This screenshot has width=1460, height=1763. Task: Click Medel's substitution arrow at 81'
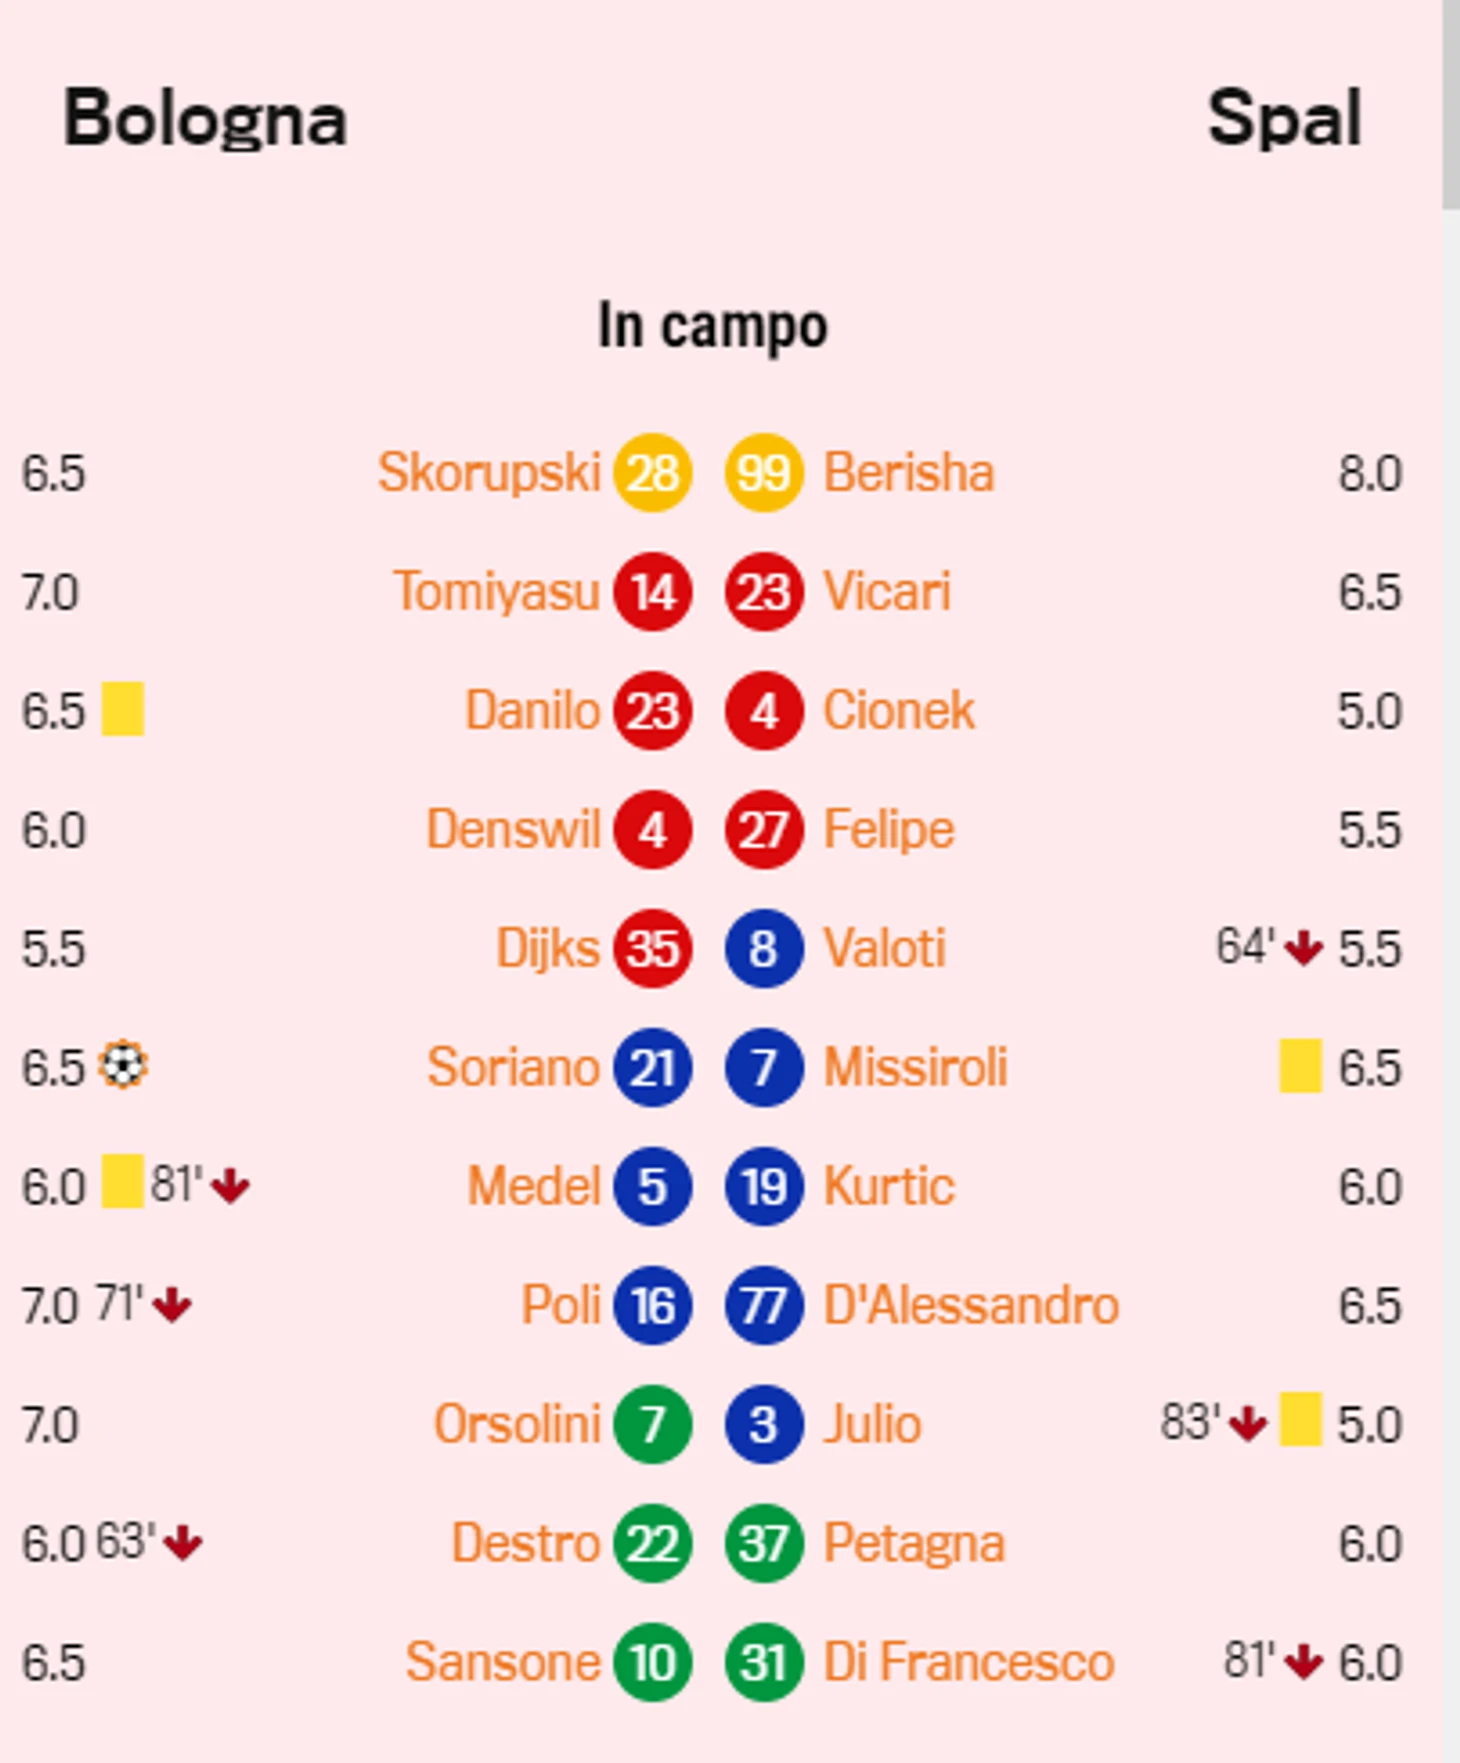click(x=230, y=1185)
